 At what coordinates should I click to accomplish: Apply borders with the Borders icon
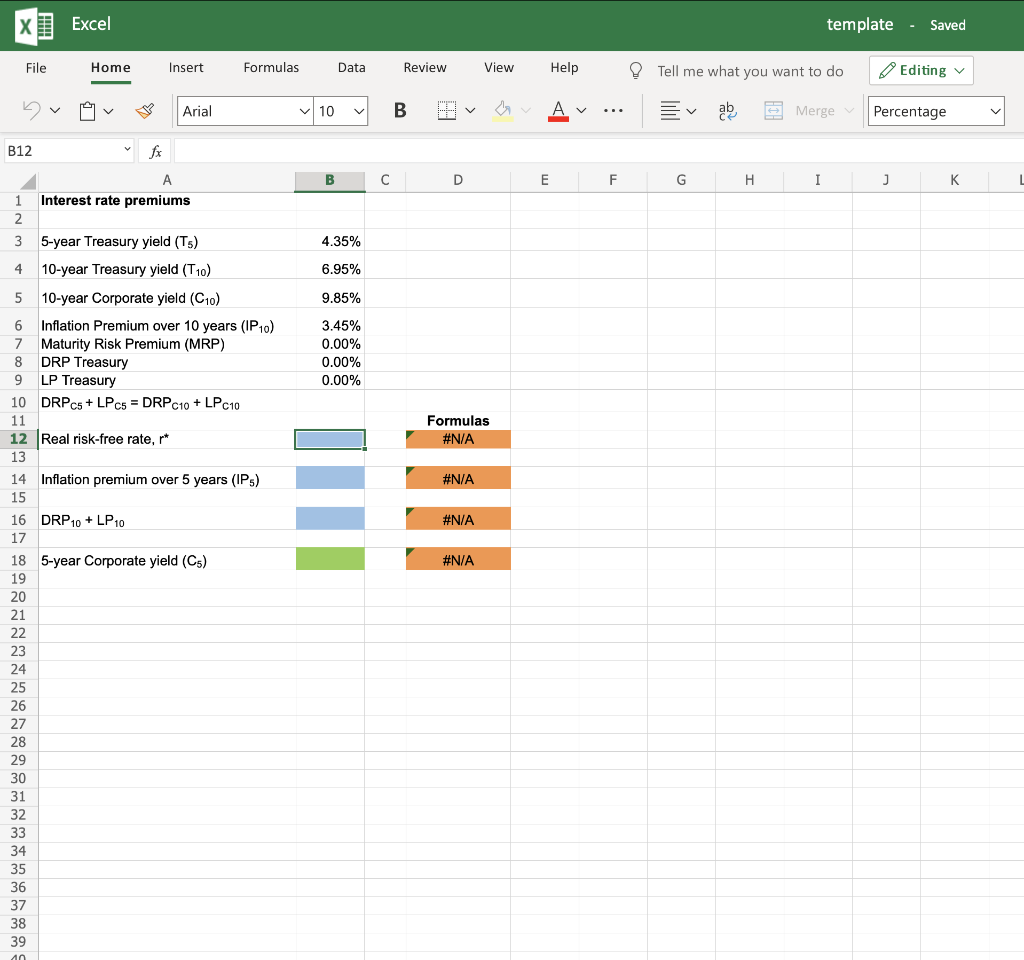(447, 110)
